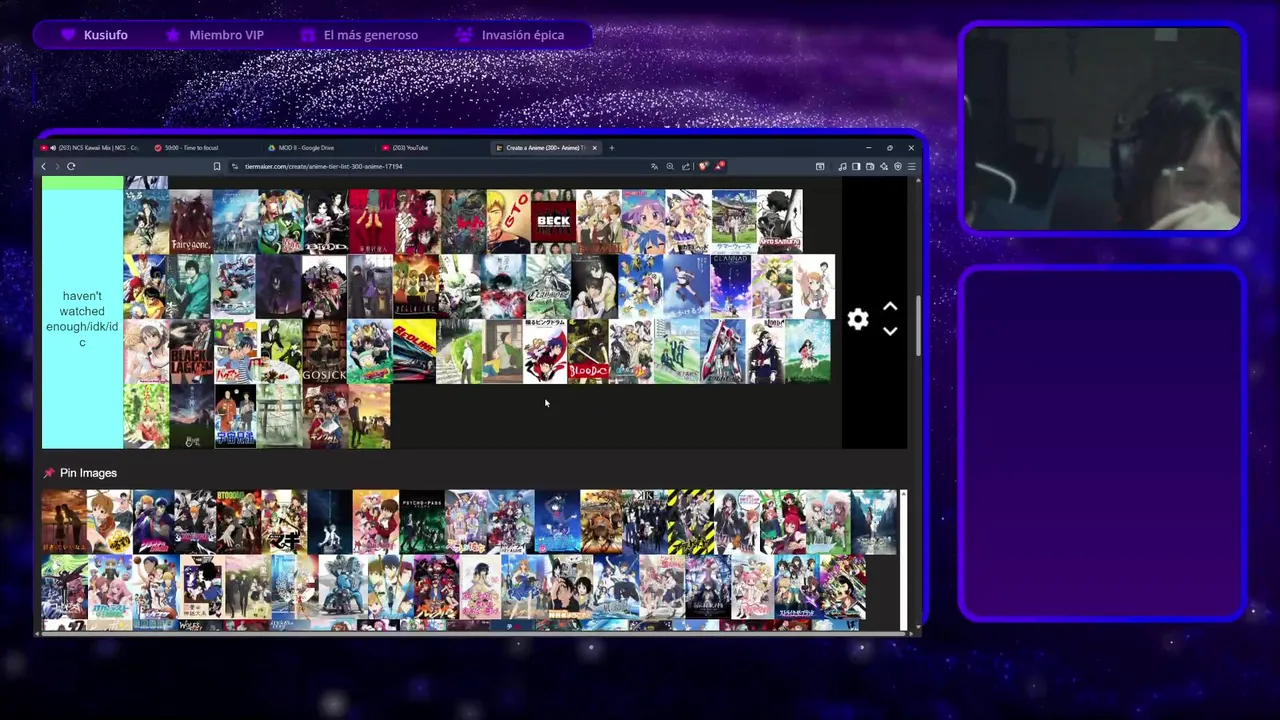1280x720 pixels.
Task: Move tier row up with the up arrow
Action: (x=890, y=307)
